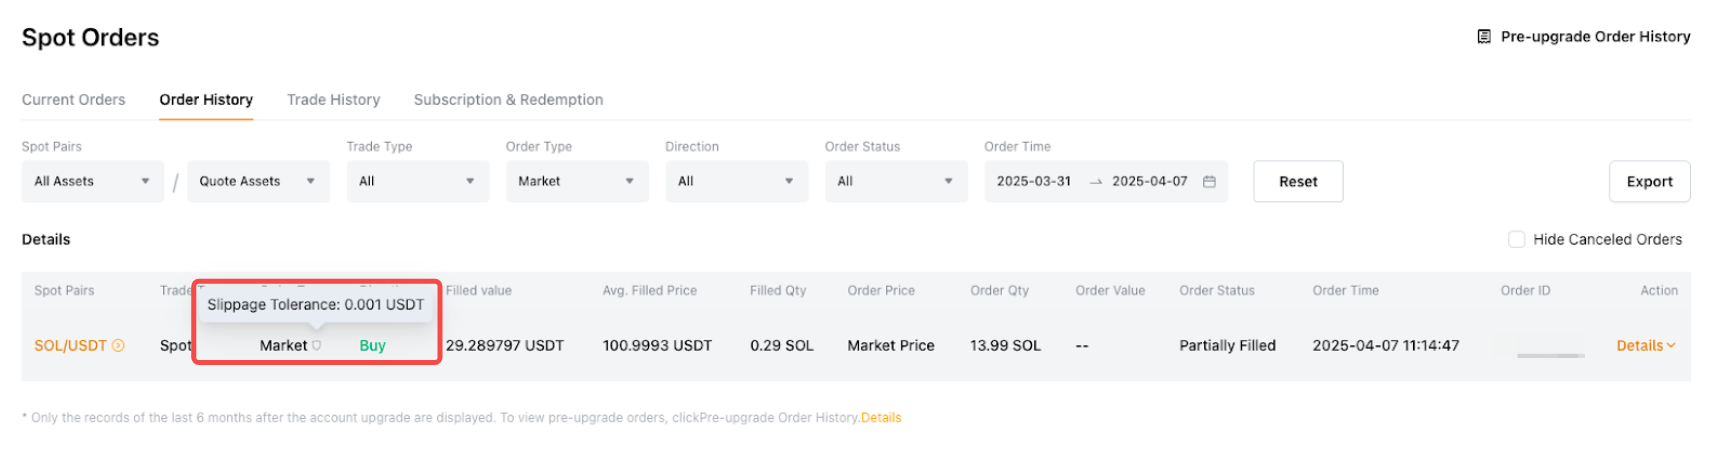Click the calendar icon in Order Time

[1209, 182]
